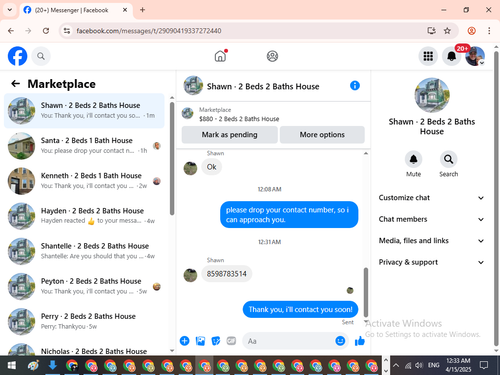This screenshot has width=500, height=375.
Task: Open Shawn - 2 Beds 2 Baths House chat
Action: click(84, 111)
